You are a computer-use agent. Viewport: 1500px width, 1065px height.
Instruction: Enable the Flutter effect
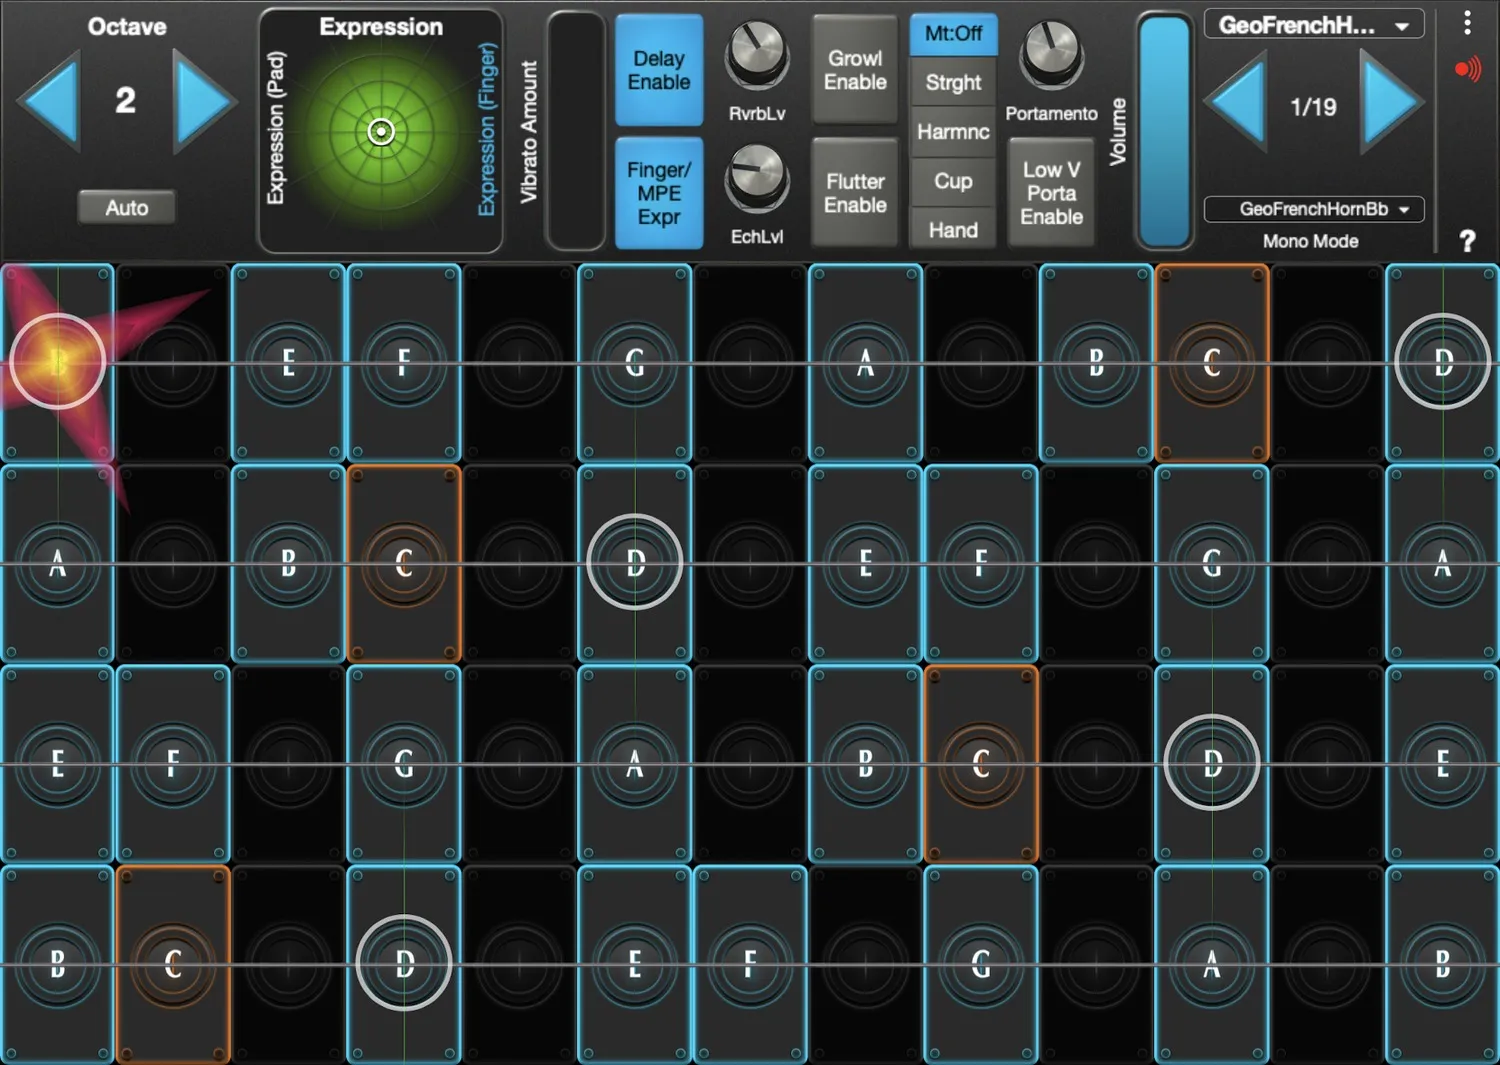coord(855,193)
